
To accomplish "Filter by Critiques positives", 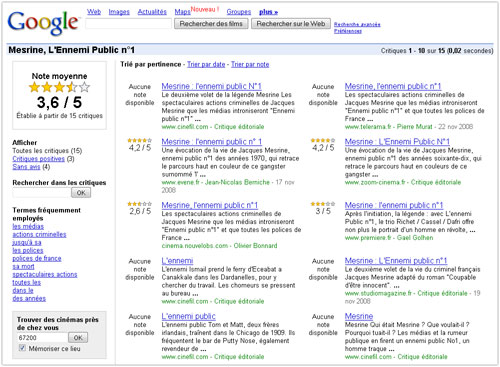I will pos(38,159).
